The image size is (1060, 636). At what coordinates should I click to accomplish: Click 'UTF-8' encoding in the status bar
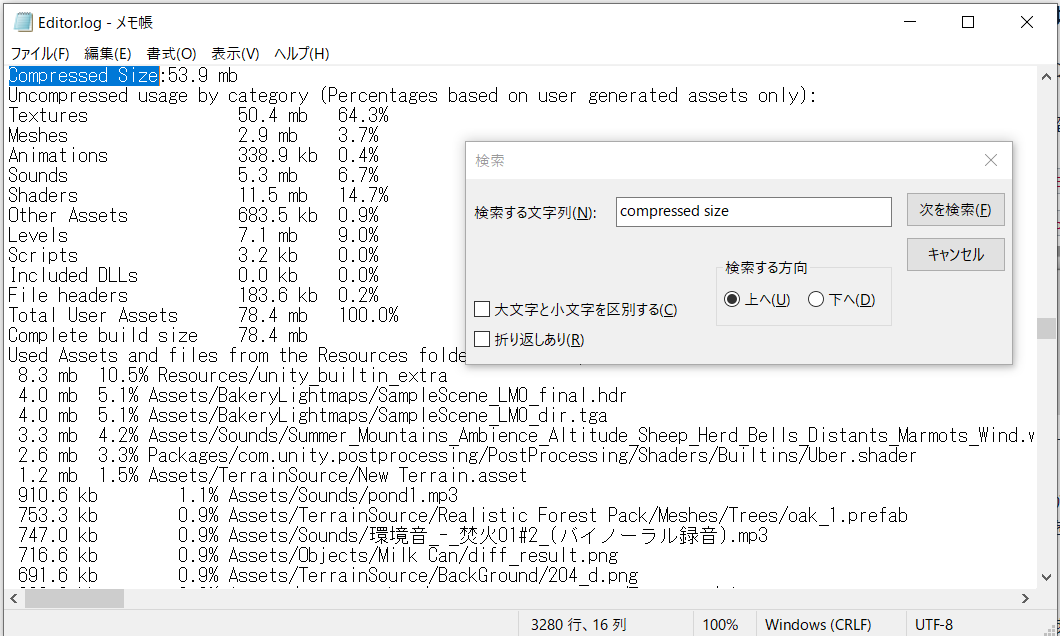[x=934, y=625]
